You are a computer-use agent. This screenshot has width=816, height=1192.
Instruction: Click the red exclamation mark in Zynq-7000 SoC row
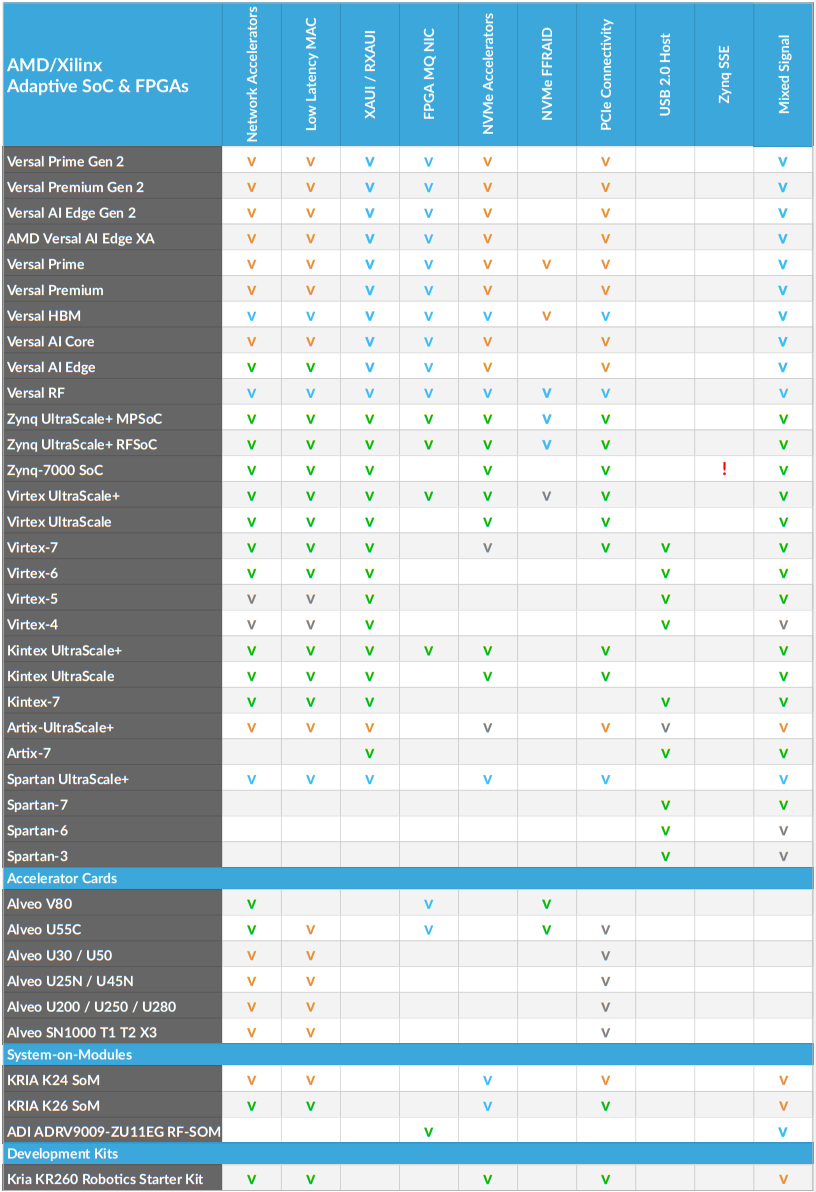[724, 470]
